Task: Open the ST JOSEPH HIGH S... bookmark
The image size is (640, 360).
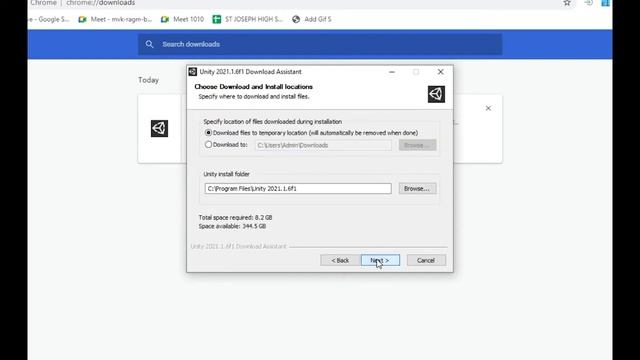Action: tap(248, 19)
